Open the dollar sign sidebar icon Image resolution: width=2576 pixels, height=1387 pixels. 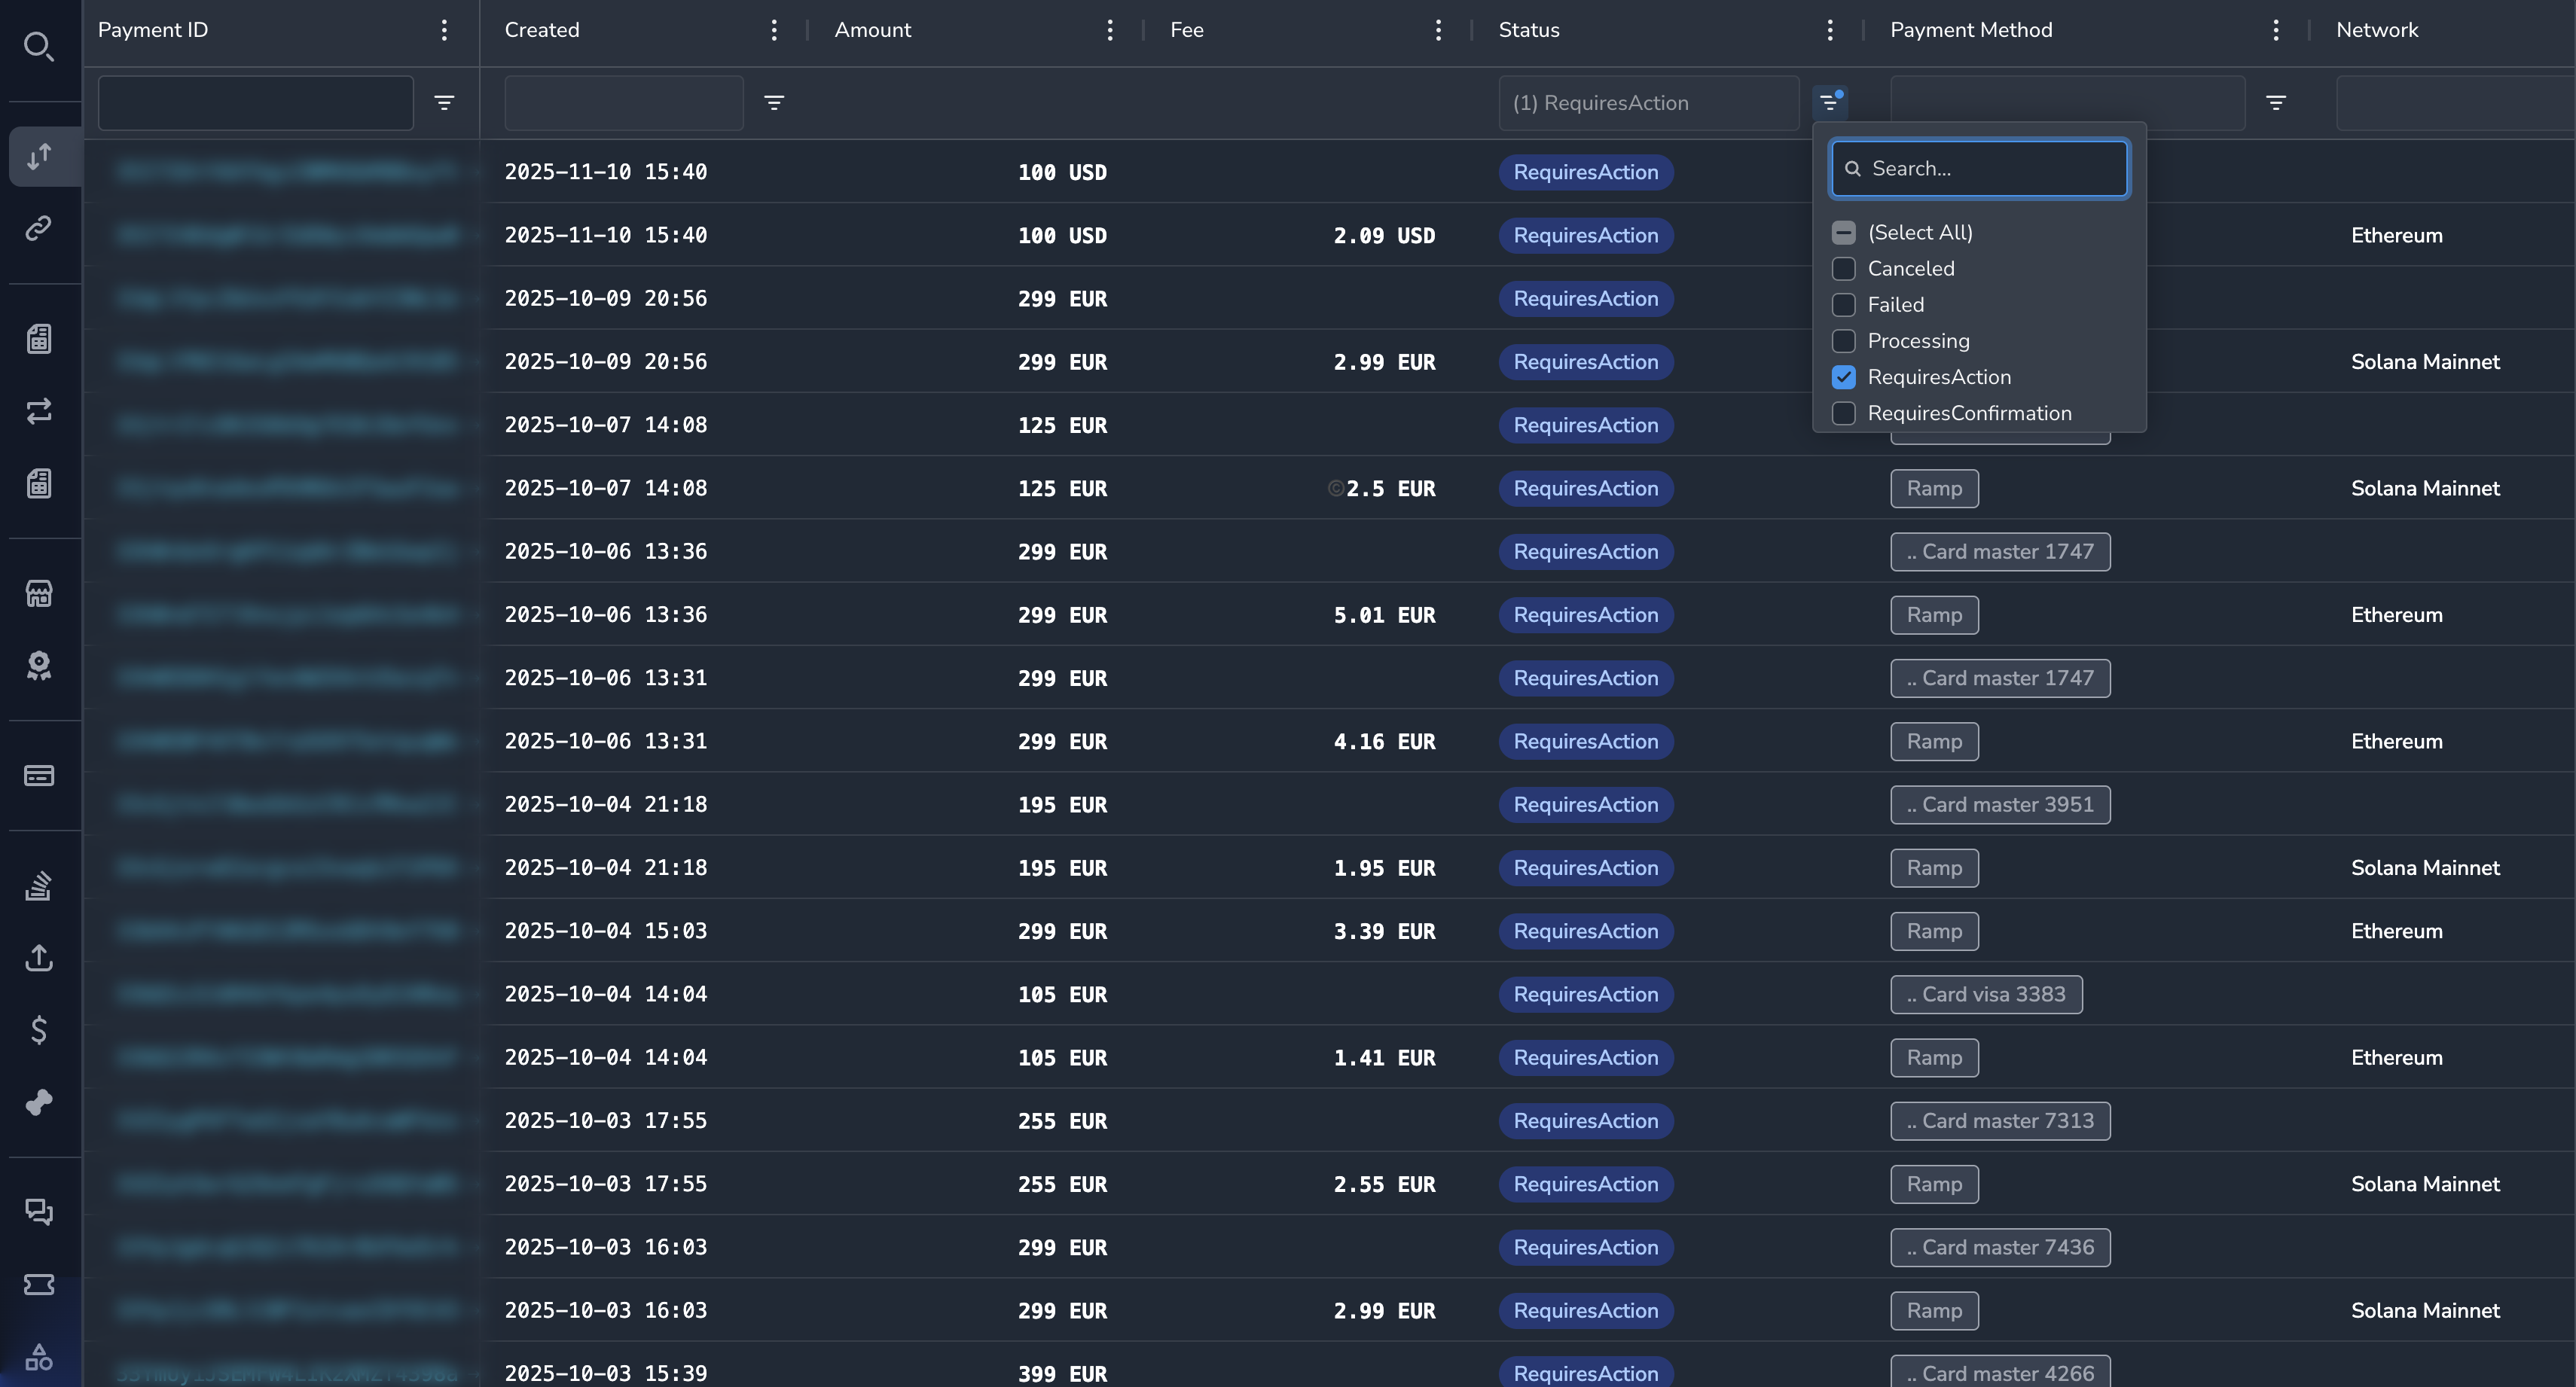(x=39, y=1029)
